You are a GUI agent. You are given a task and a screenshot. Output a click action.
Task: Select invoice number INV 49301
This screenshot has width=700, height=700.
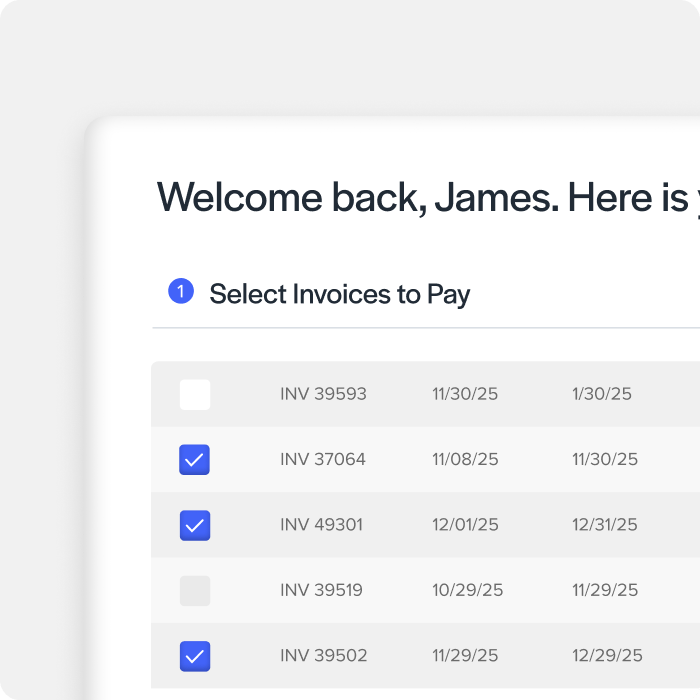pyautogui.click(x=321, y=525)
